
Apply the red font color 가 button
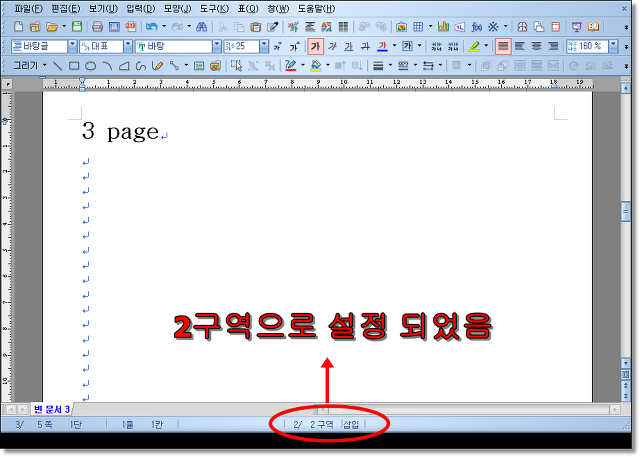(x=382, y=47)
